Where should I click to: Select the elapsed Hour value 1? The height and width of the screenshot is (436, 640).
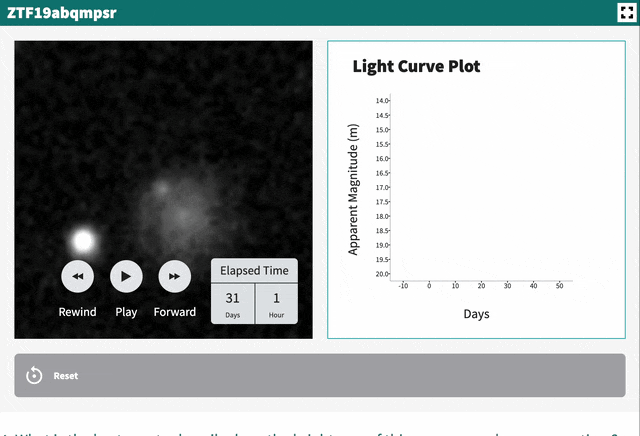pos(276,298)
